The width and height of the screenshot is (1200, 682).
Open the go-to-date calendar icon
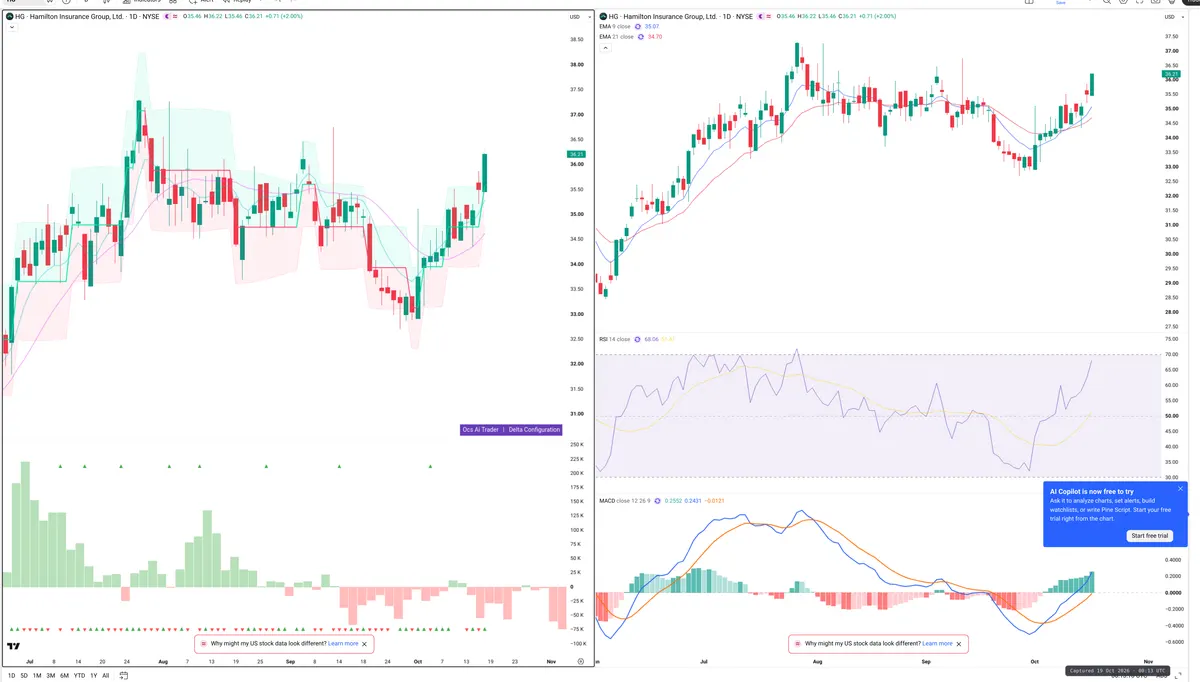coord(124,675)
